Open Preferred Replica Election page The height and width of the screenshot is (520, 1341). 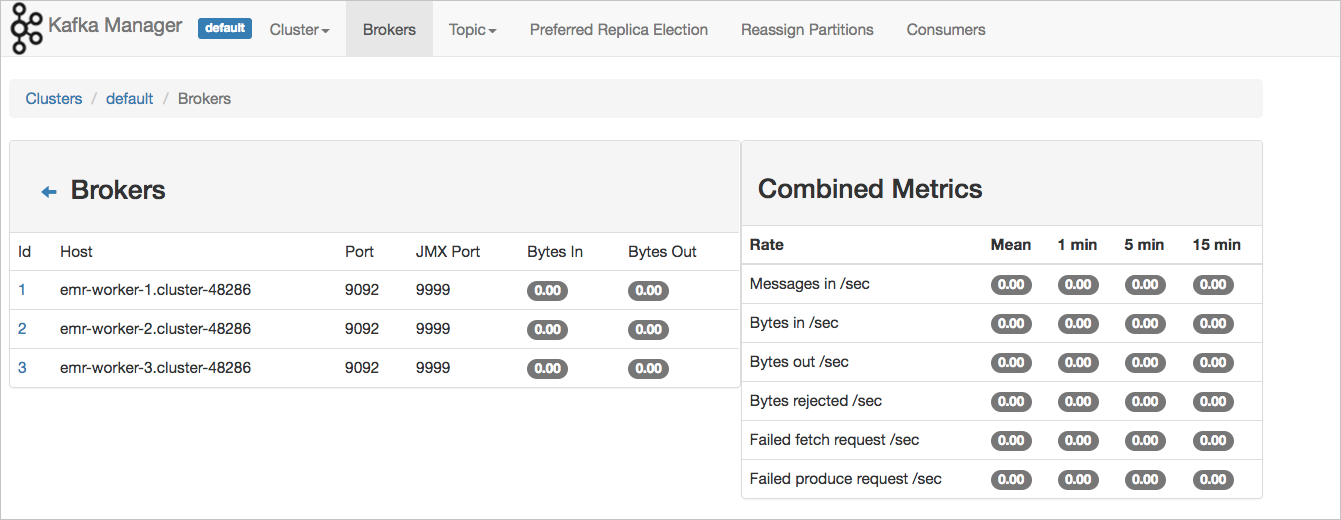(x=619, y=30)
